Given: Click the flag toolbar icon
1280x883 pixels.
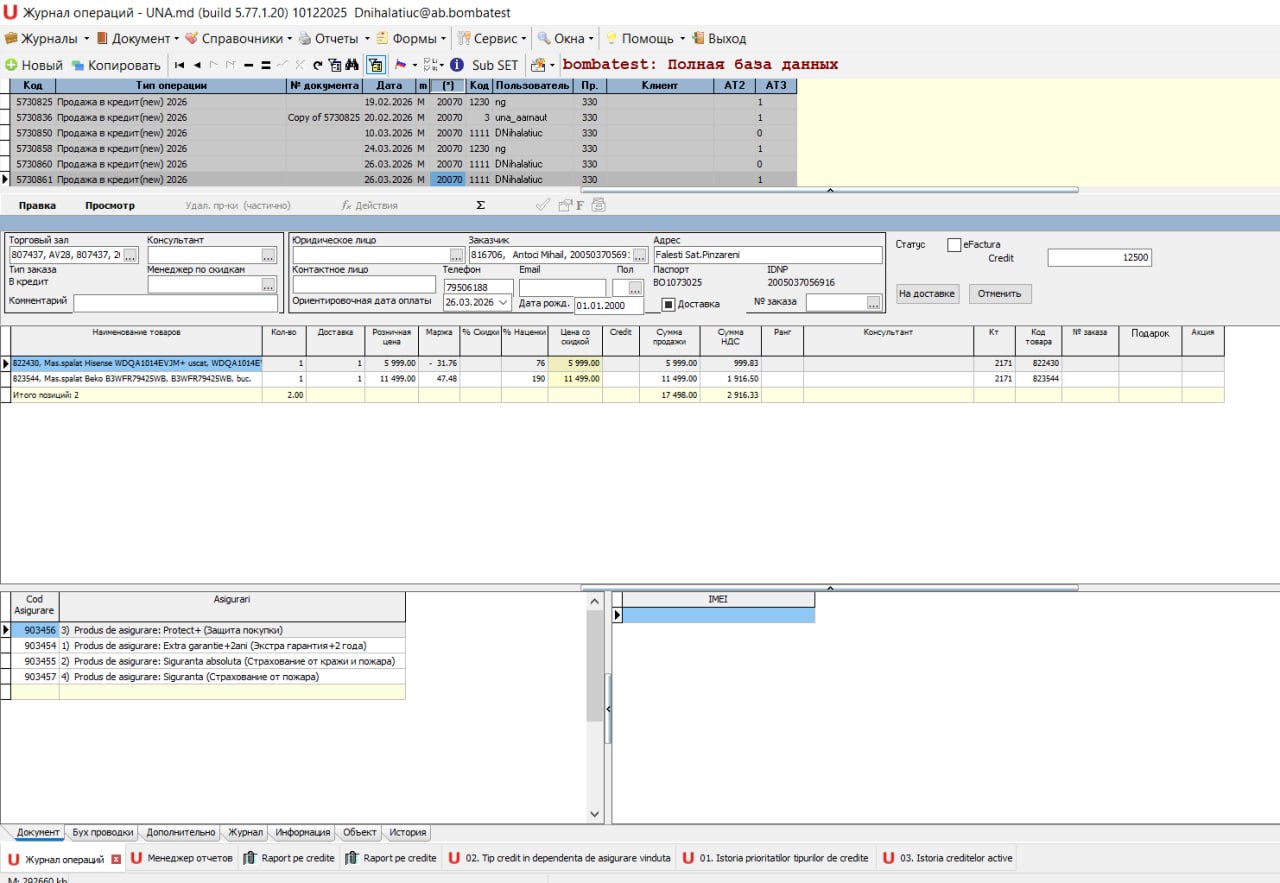Looking at the screenshot, I should point(401,65).
